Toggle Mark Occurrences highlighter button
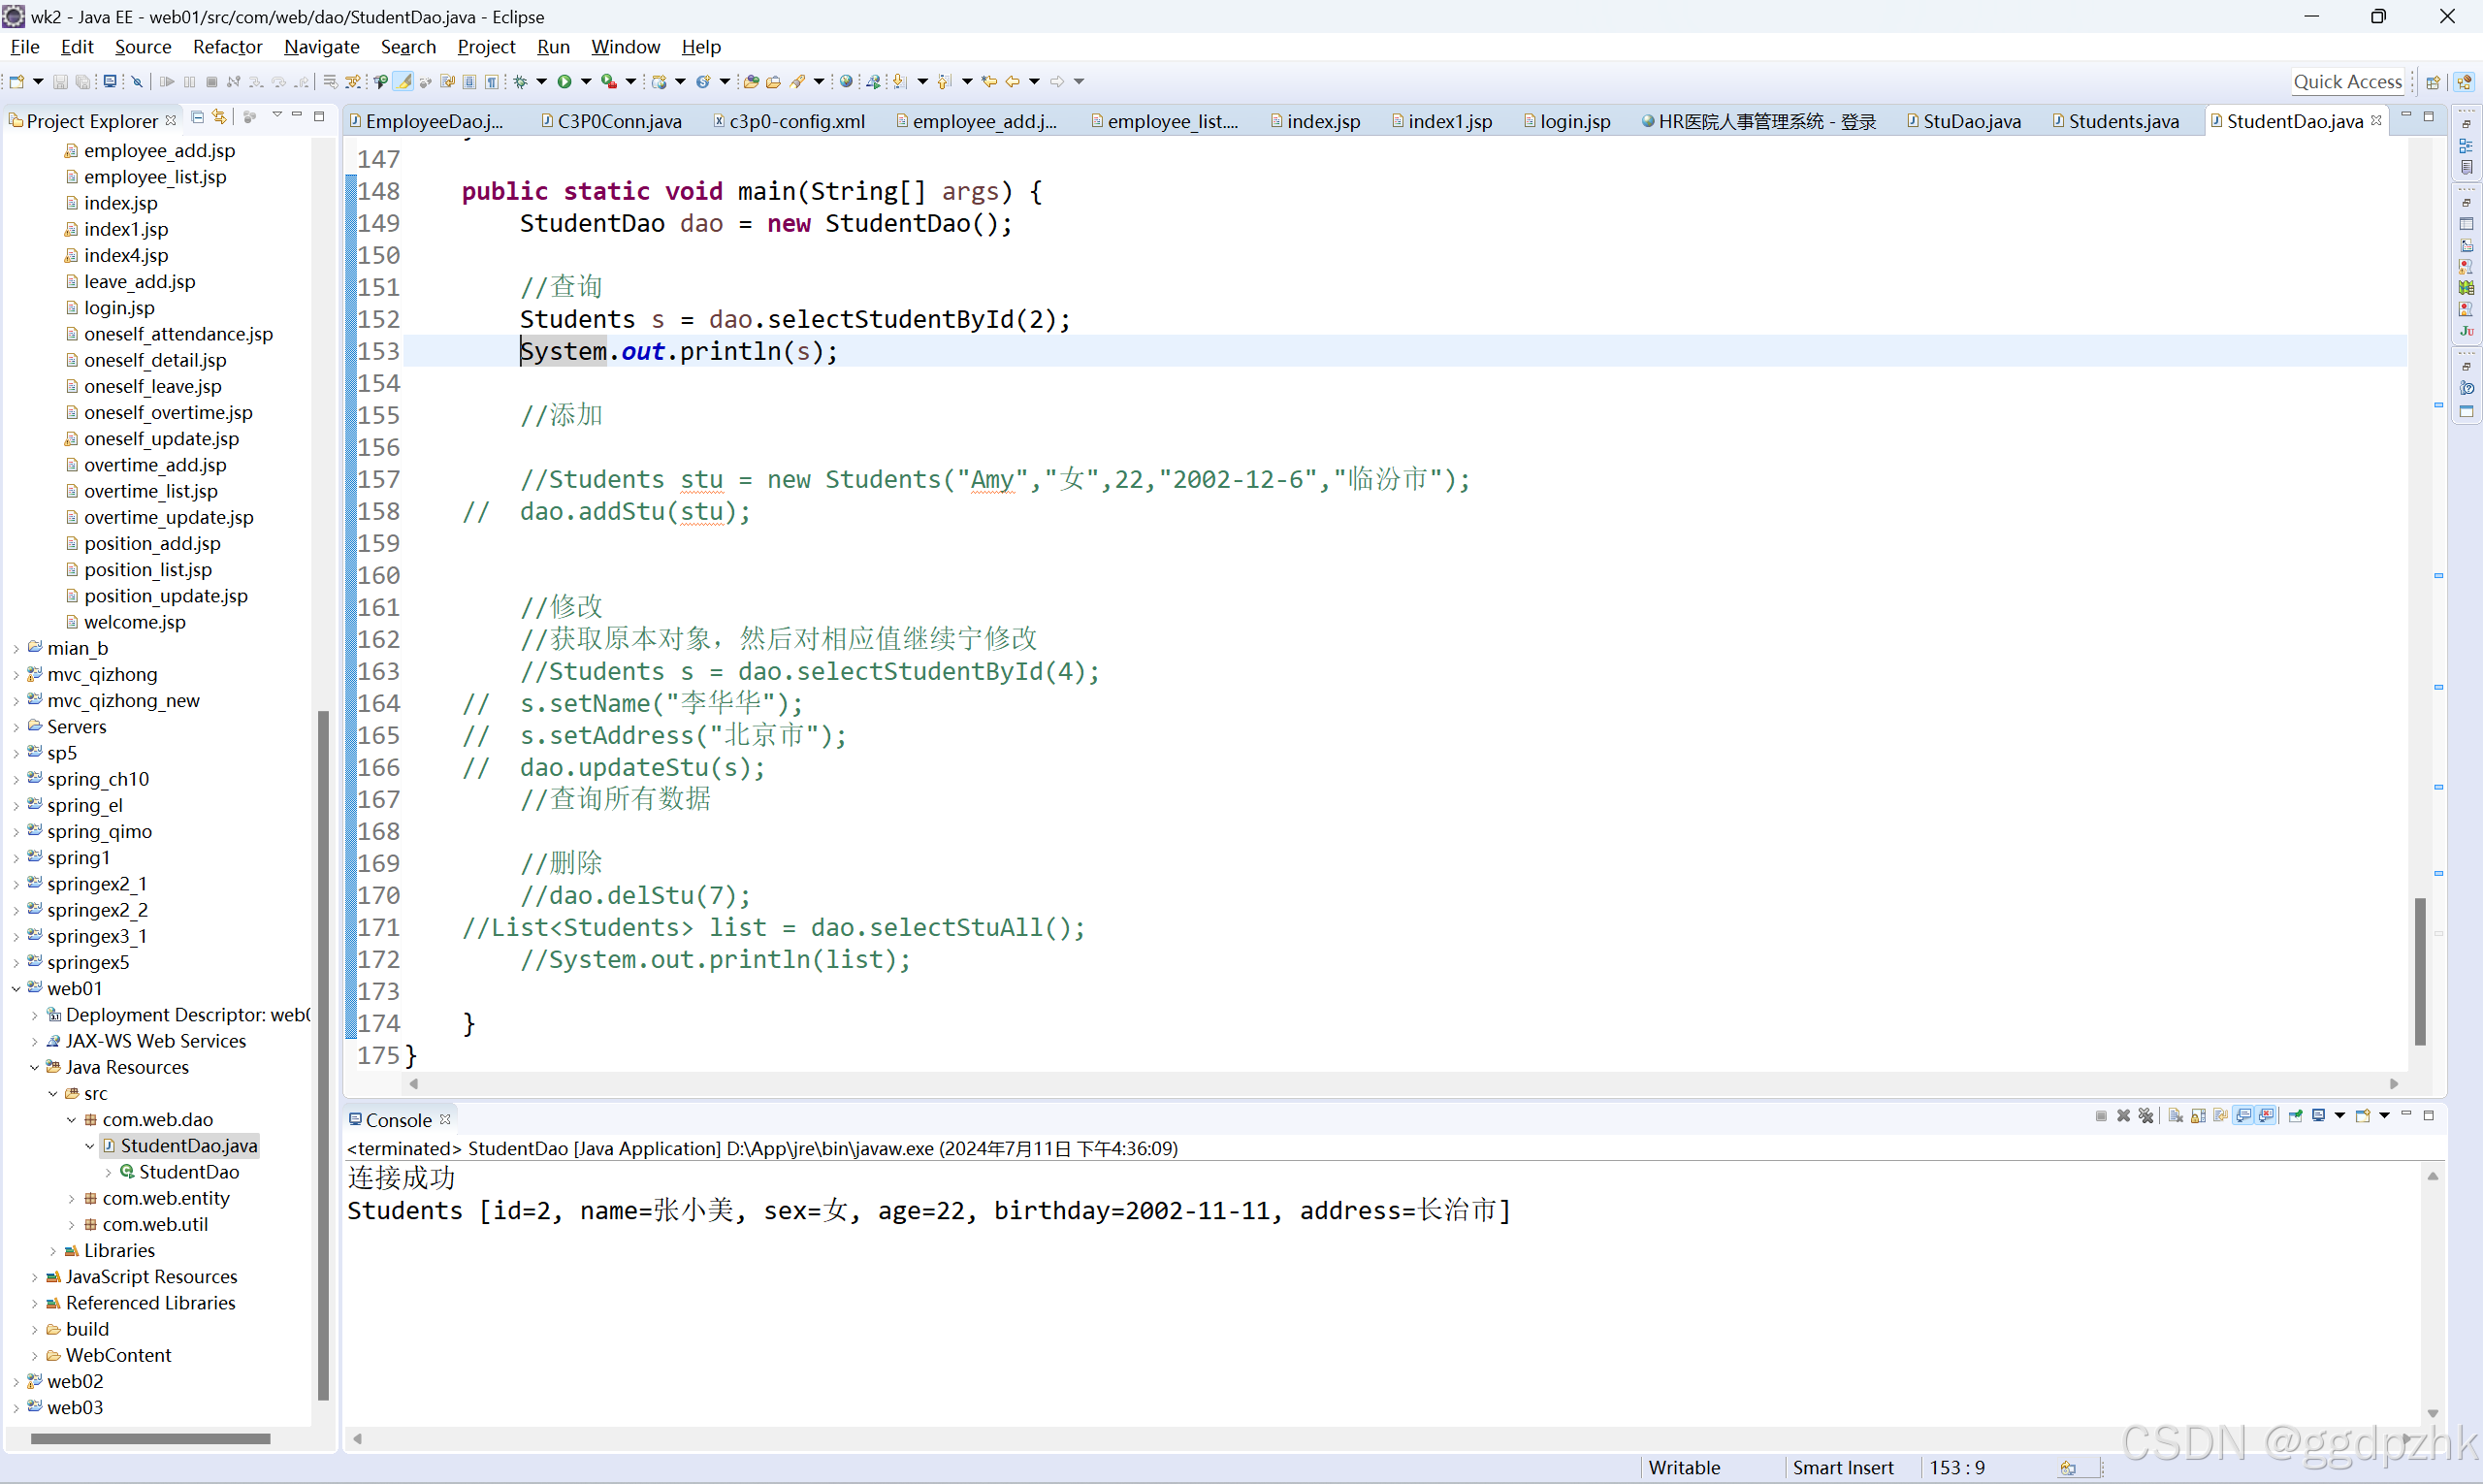The height and width of the screenshot is (1484, 2483). click(403, 82)
